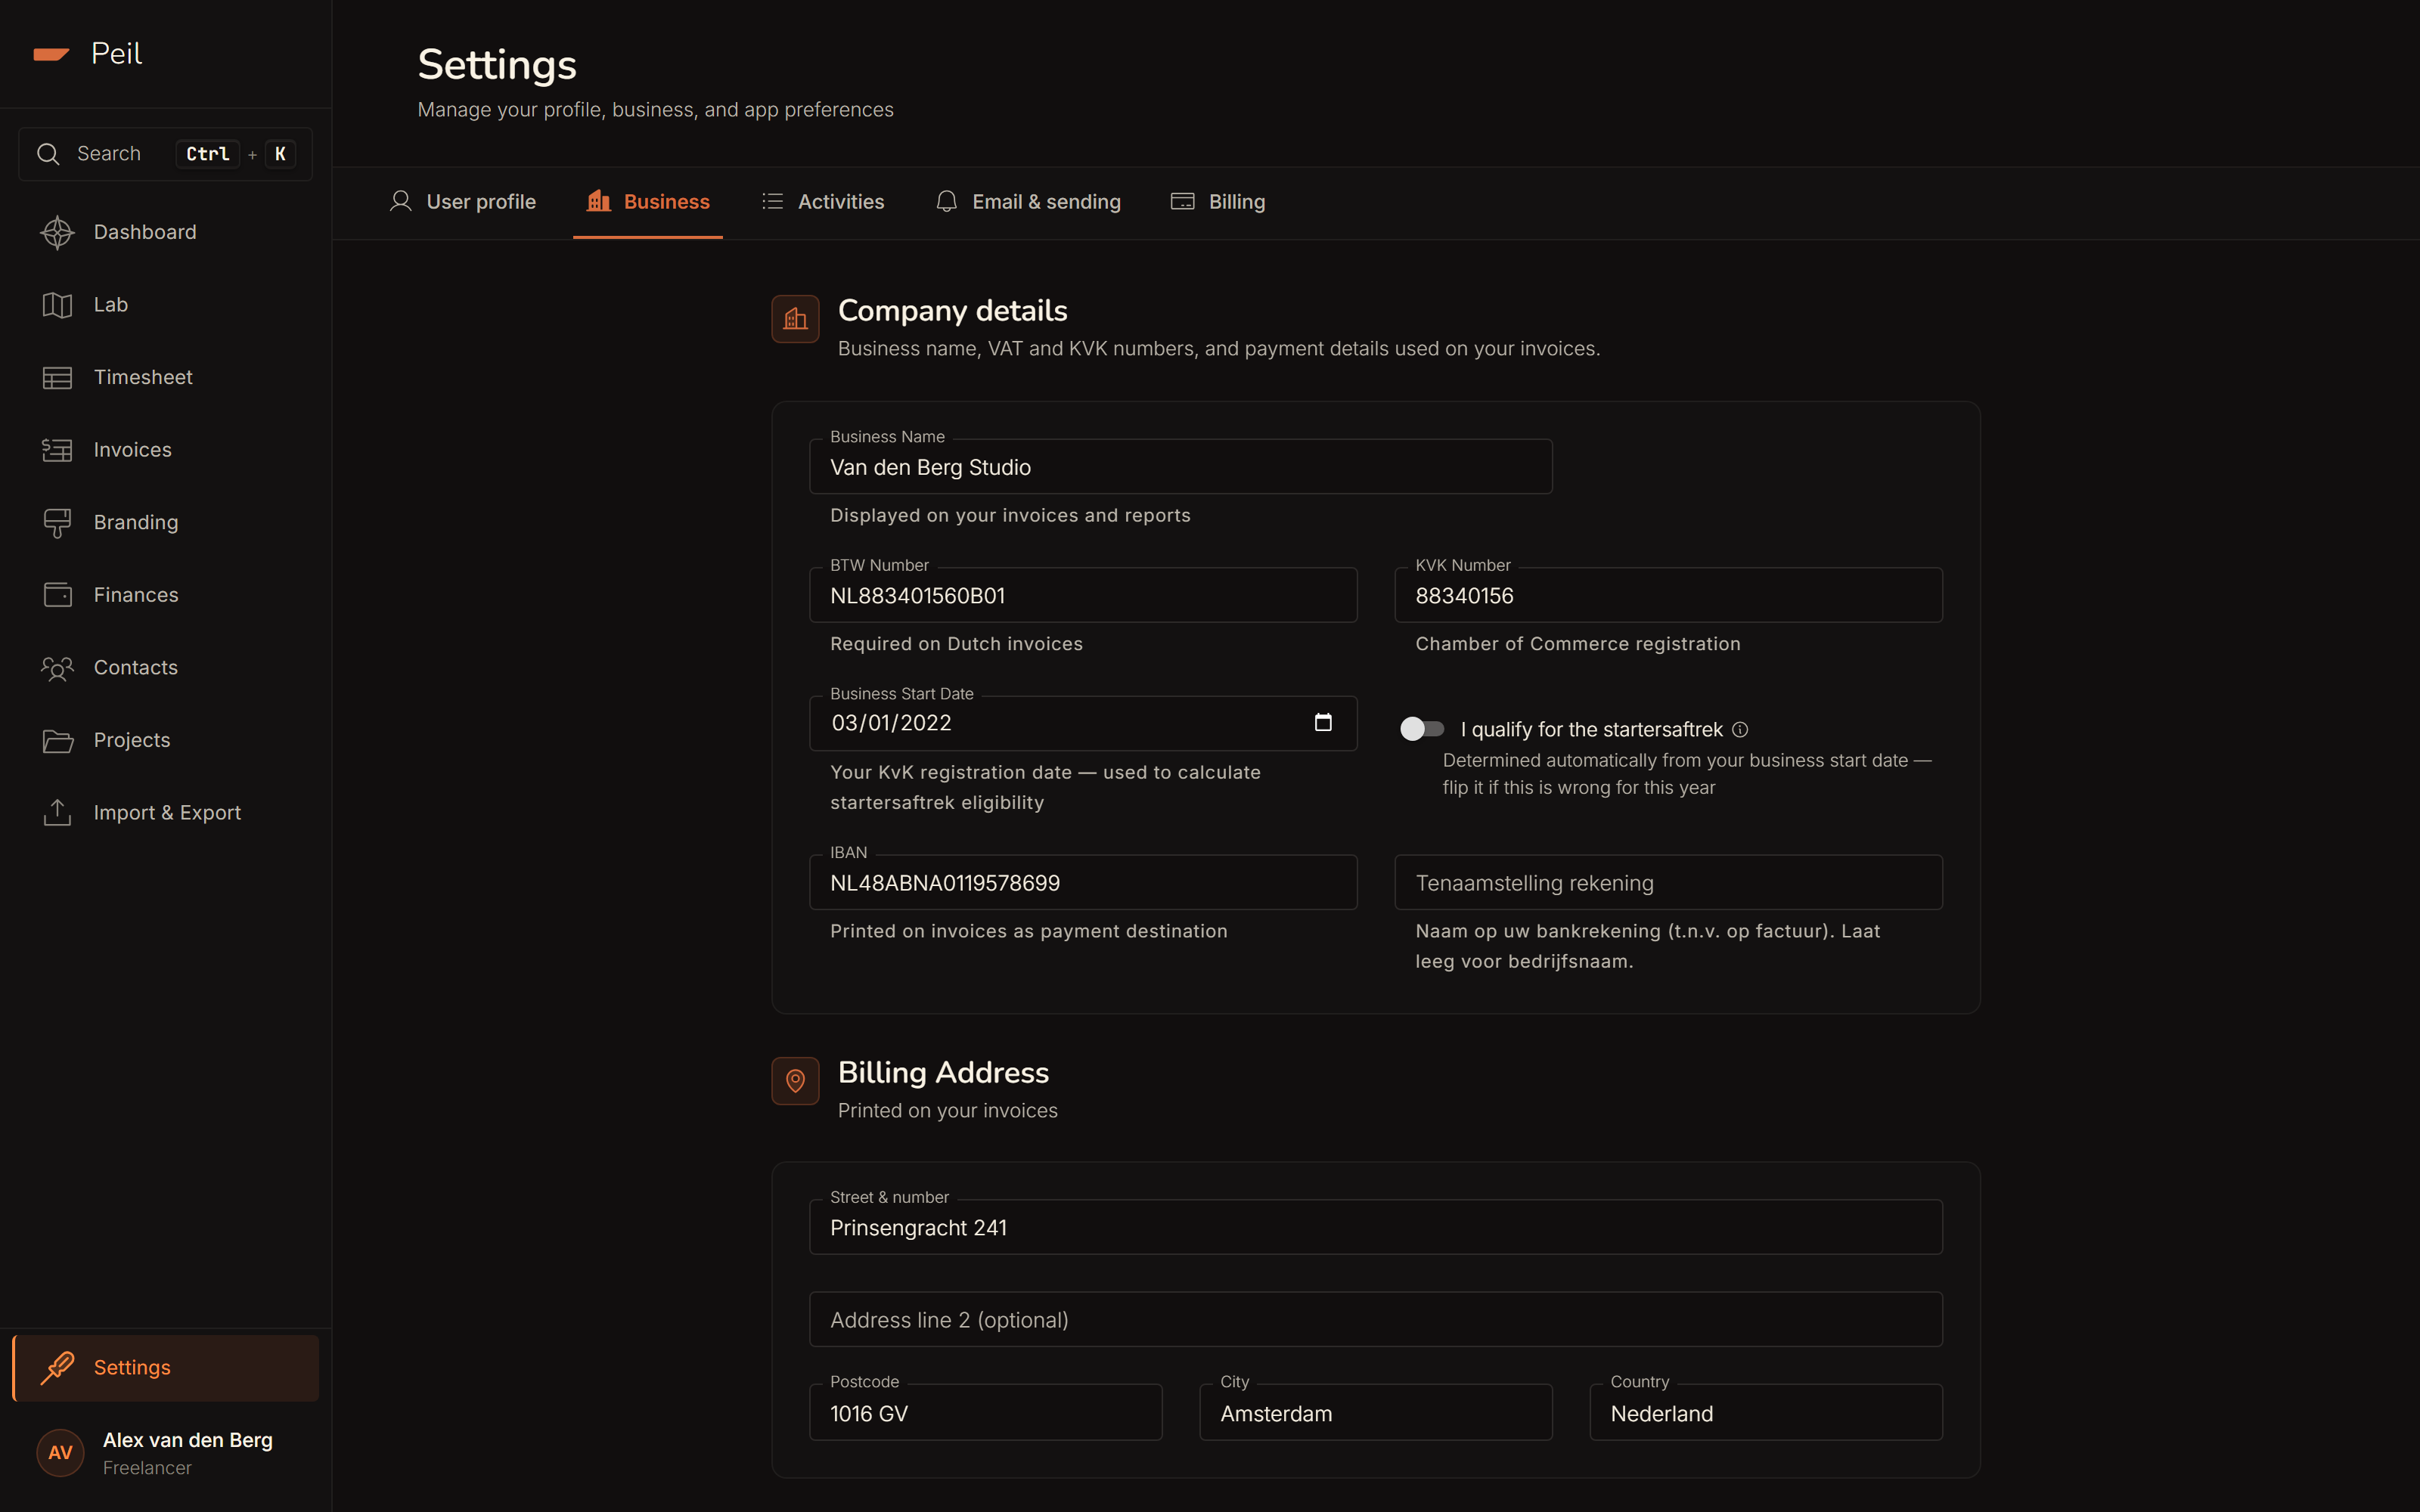
Task: Click the "Billing Address" heading
Action: coord(943,1073)
